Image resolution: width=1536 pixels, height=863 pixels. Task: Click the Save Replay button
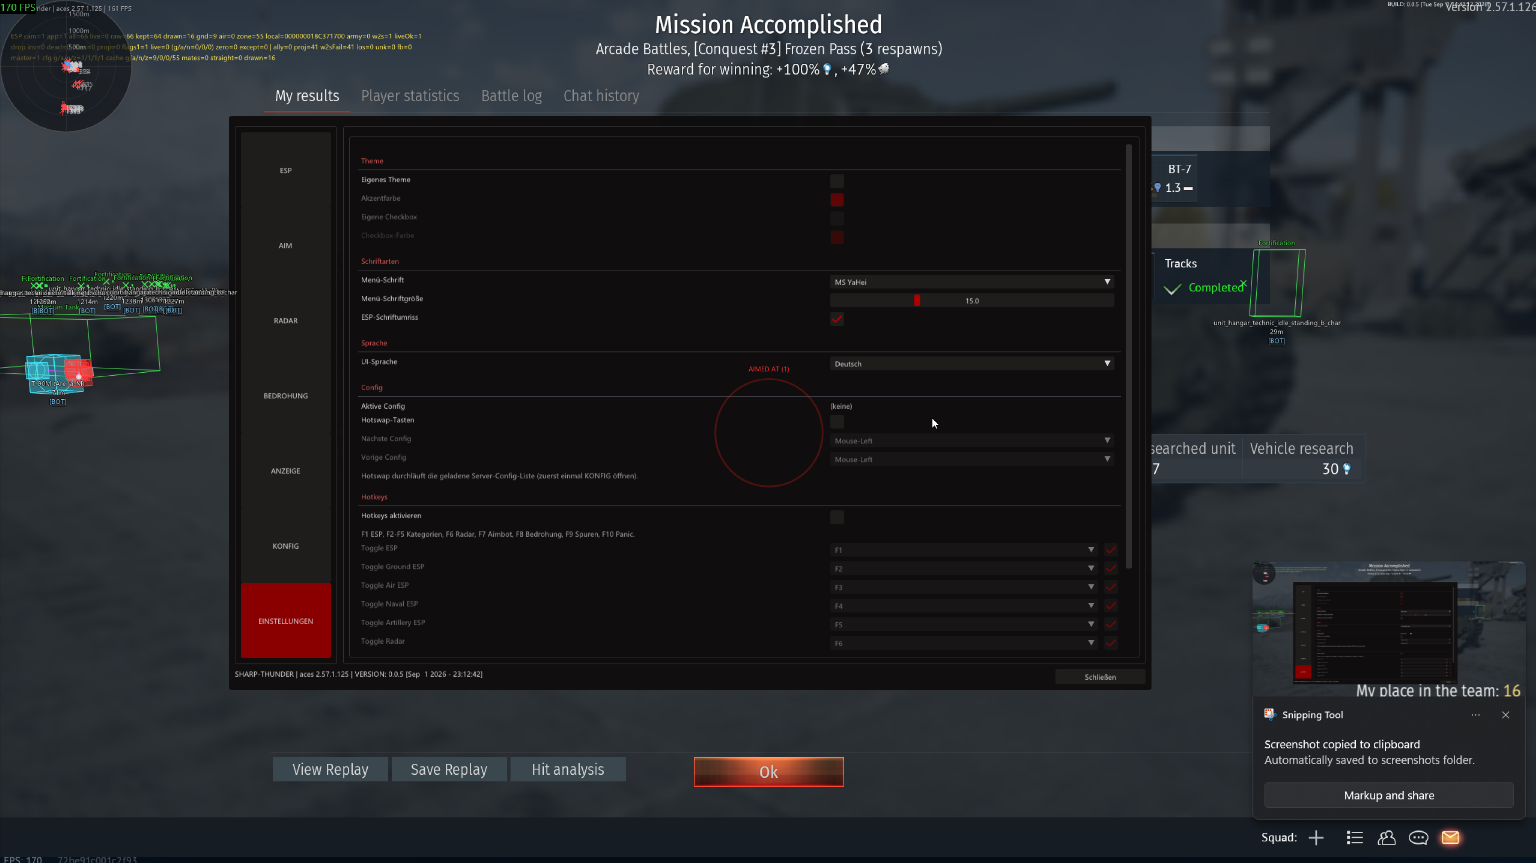pos(449,769)
